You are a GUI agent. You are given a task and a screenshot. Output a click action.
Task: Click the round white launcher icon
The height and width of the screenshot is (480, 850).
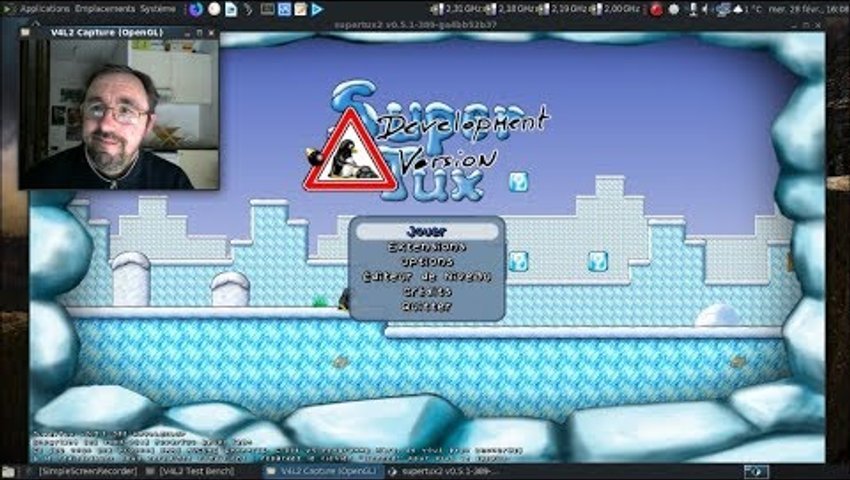tap(214, 9)
